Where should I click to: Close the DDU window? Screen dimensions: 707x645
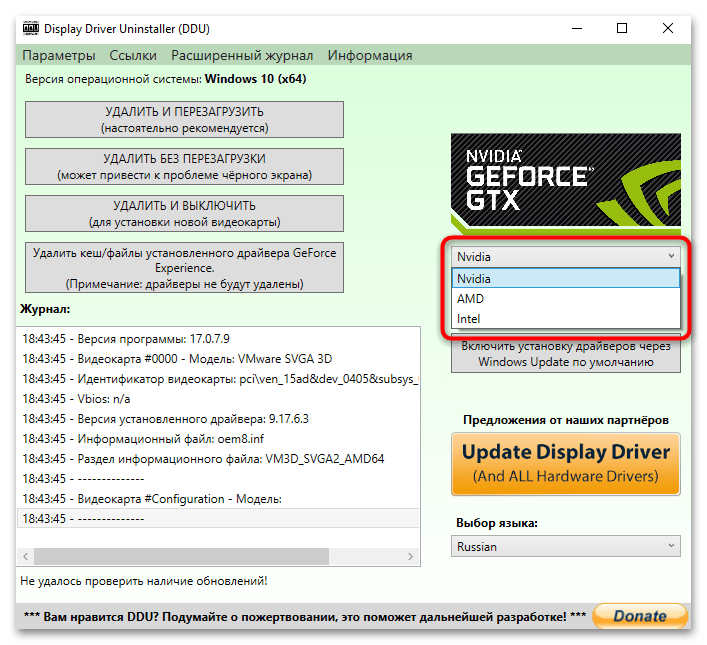click(668, 28)
